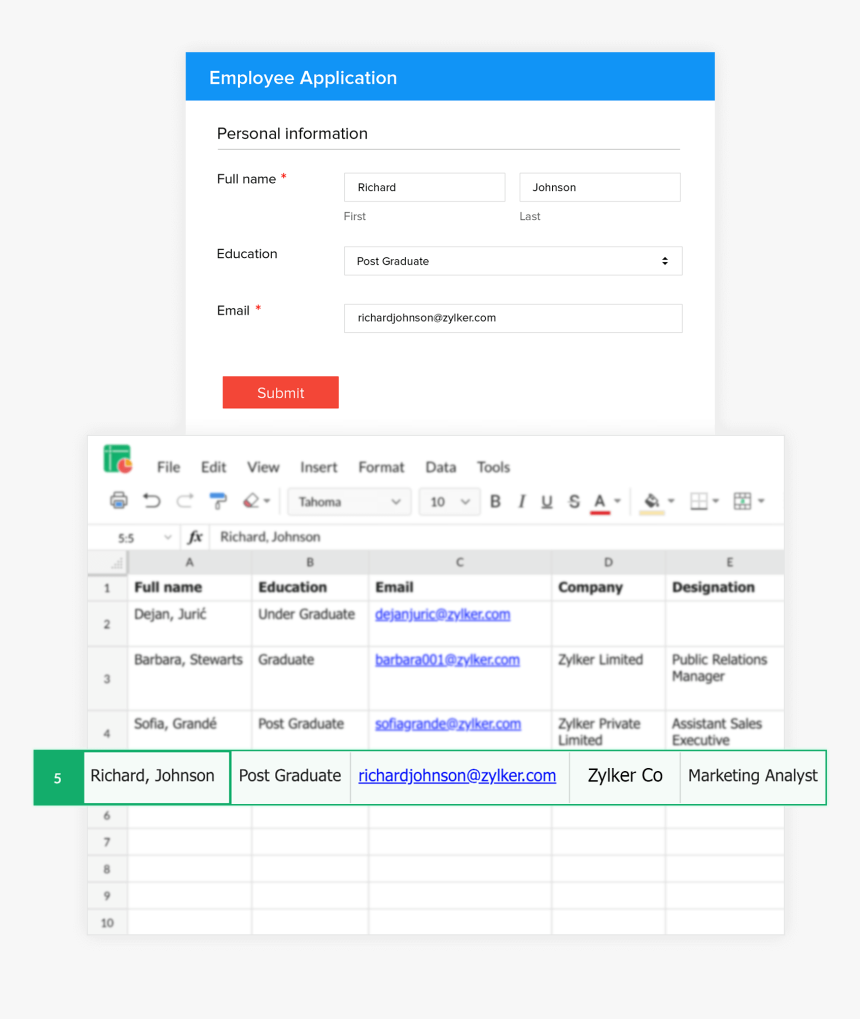Open the font size 10 dropdown
The width and height of the screenshot is (860, 1019).
(x=448, y=501)
